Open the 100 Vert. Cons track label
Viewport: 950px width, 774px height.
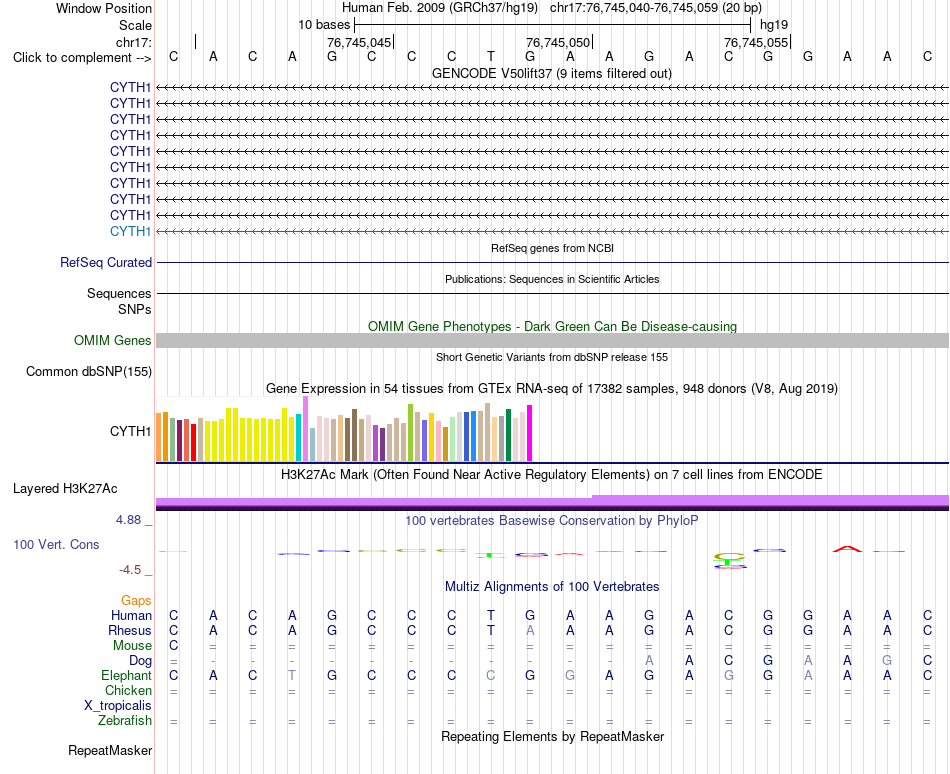[56, 544]
